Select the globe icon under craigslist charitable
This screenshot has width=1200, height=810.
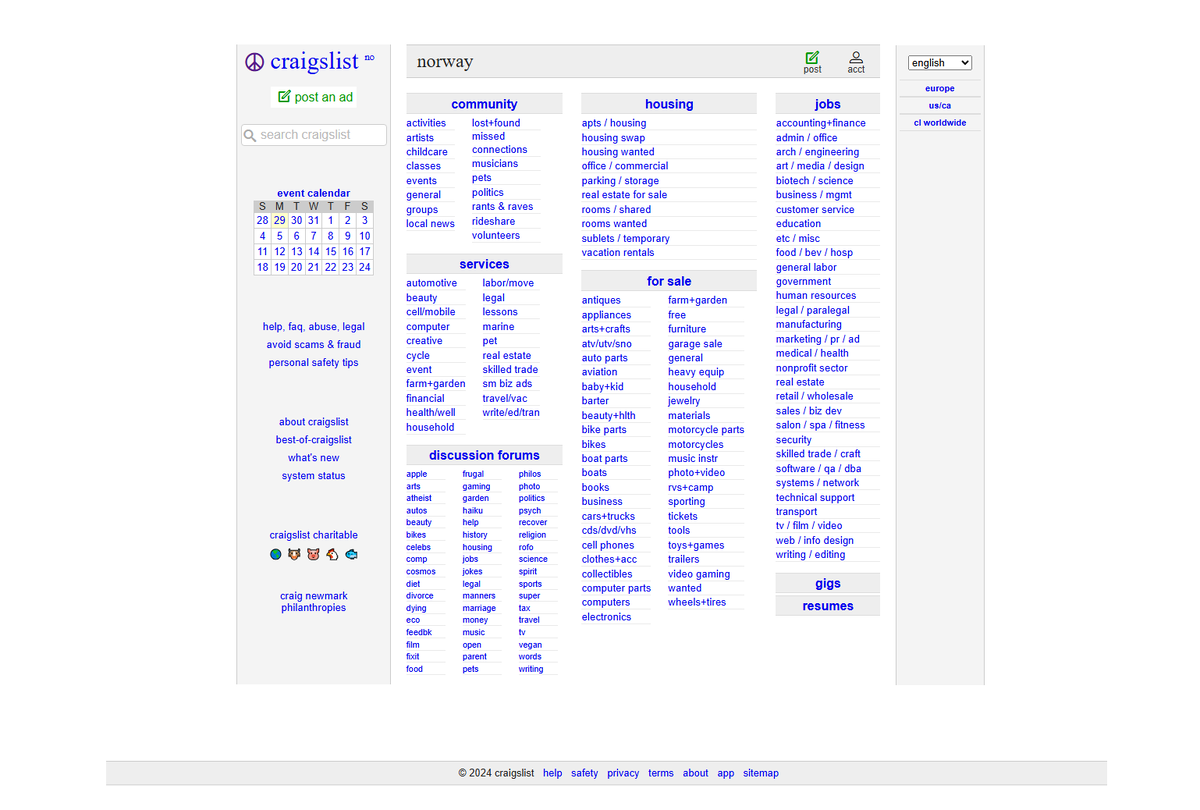[276, 554]
